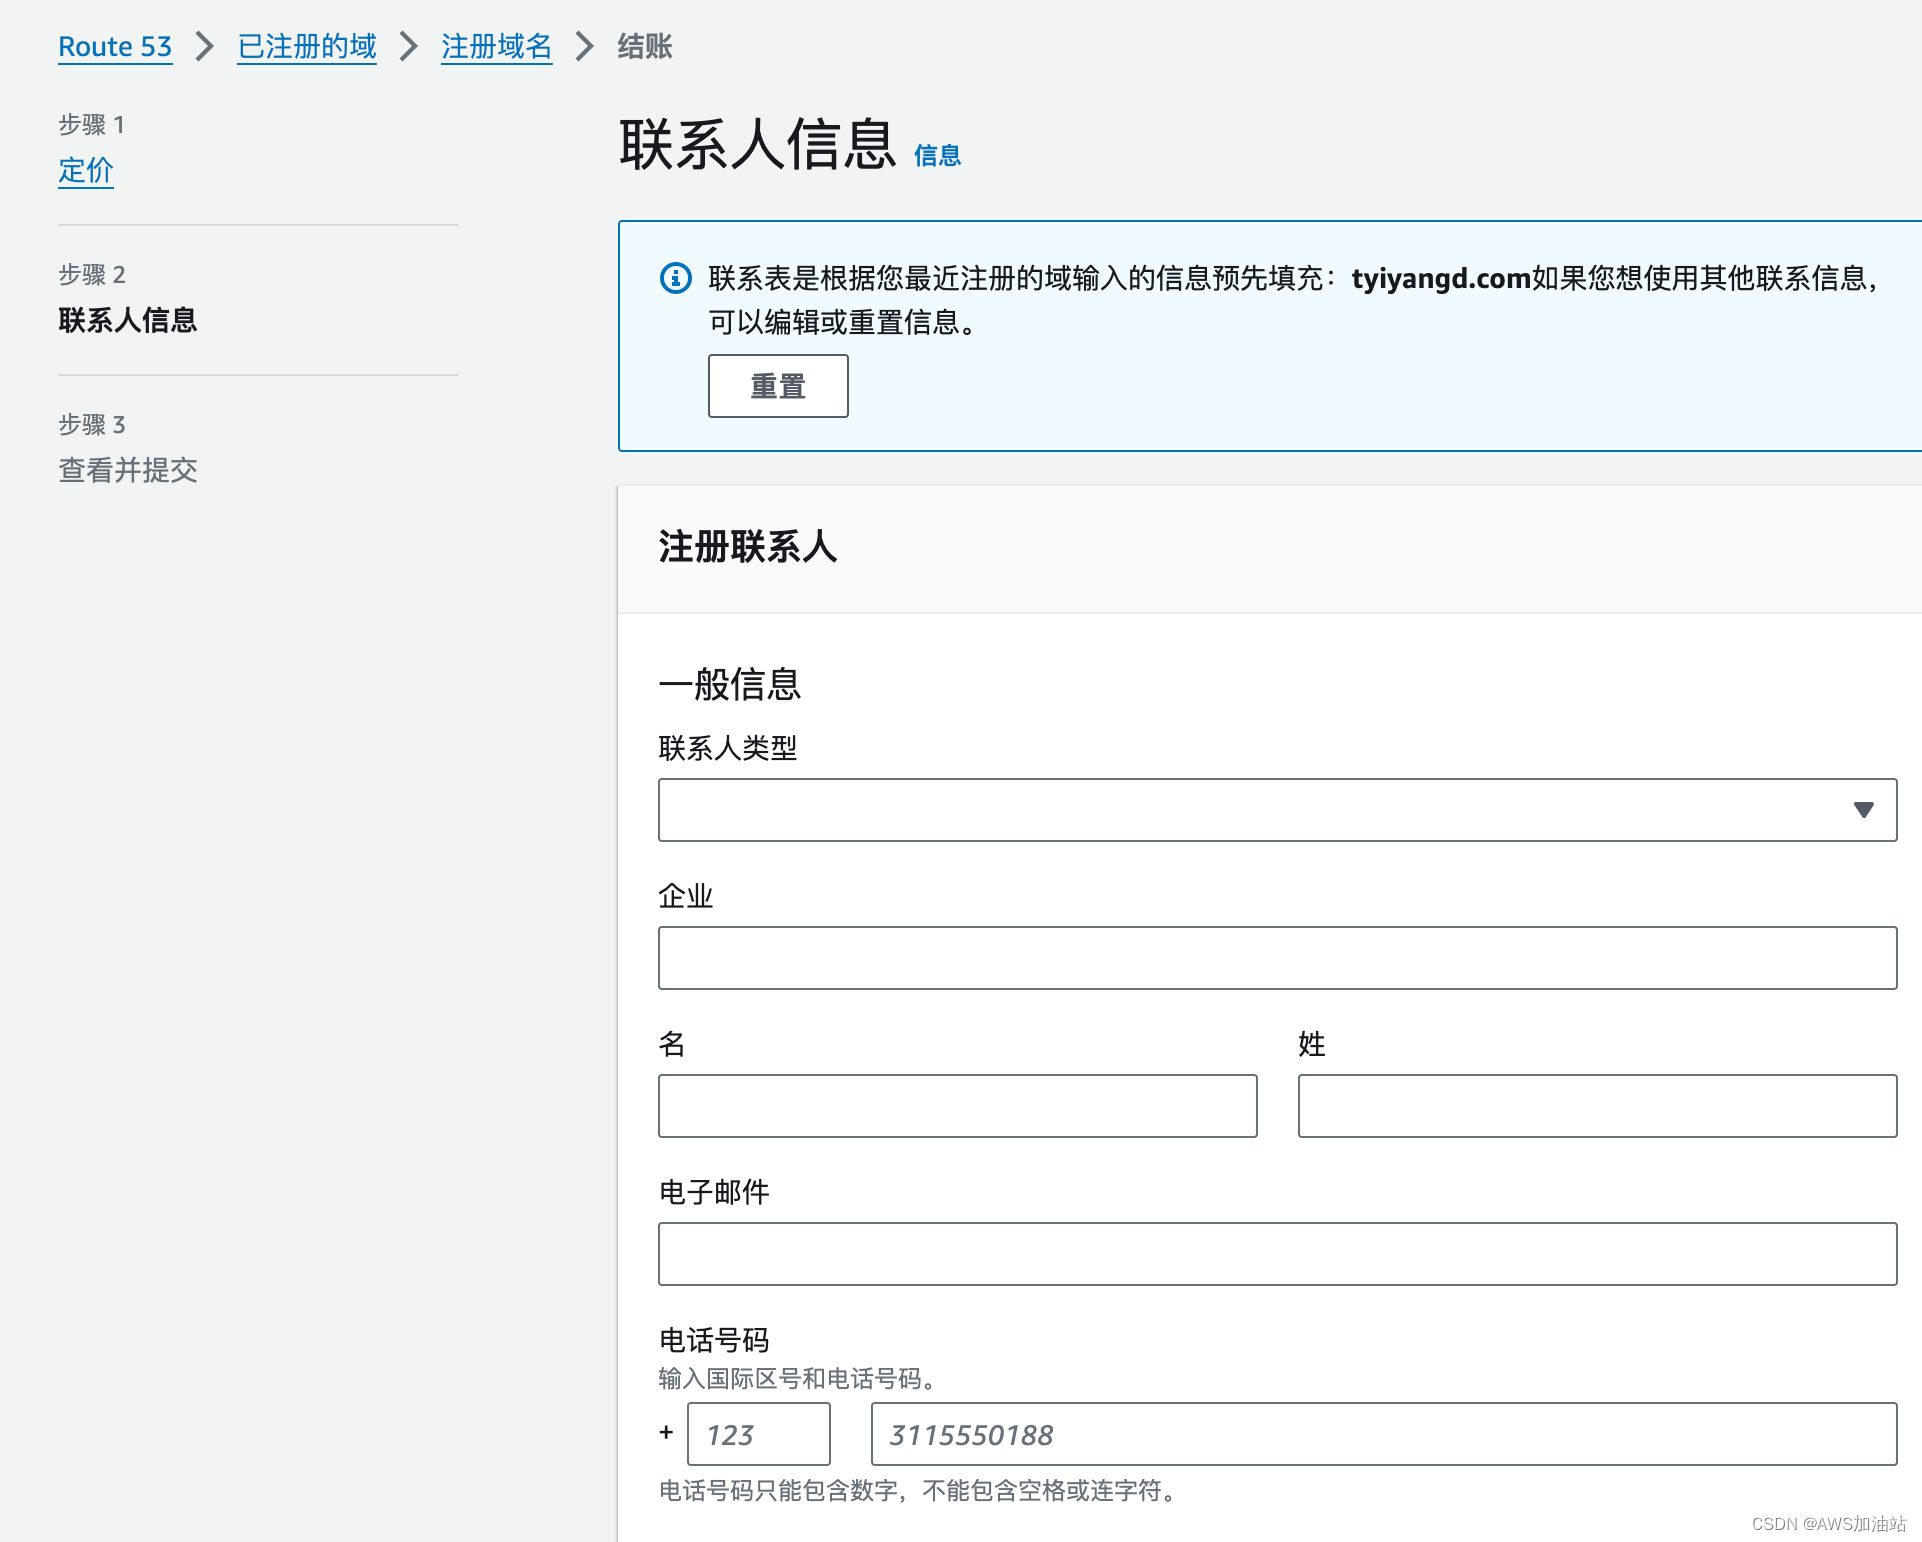Open the 联系人类型 dropdown arrow

[x=1863, y=810]
